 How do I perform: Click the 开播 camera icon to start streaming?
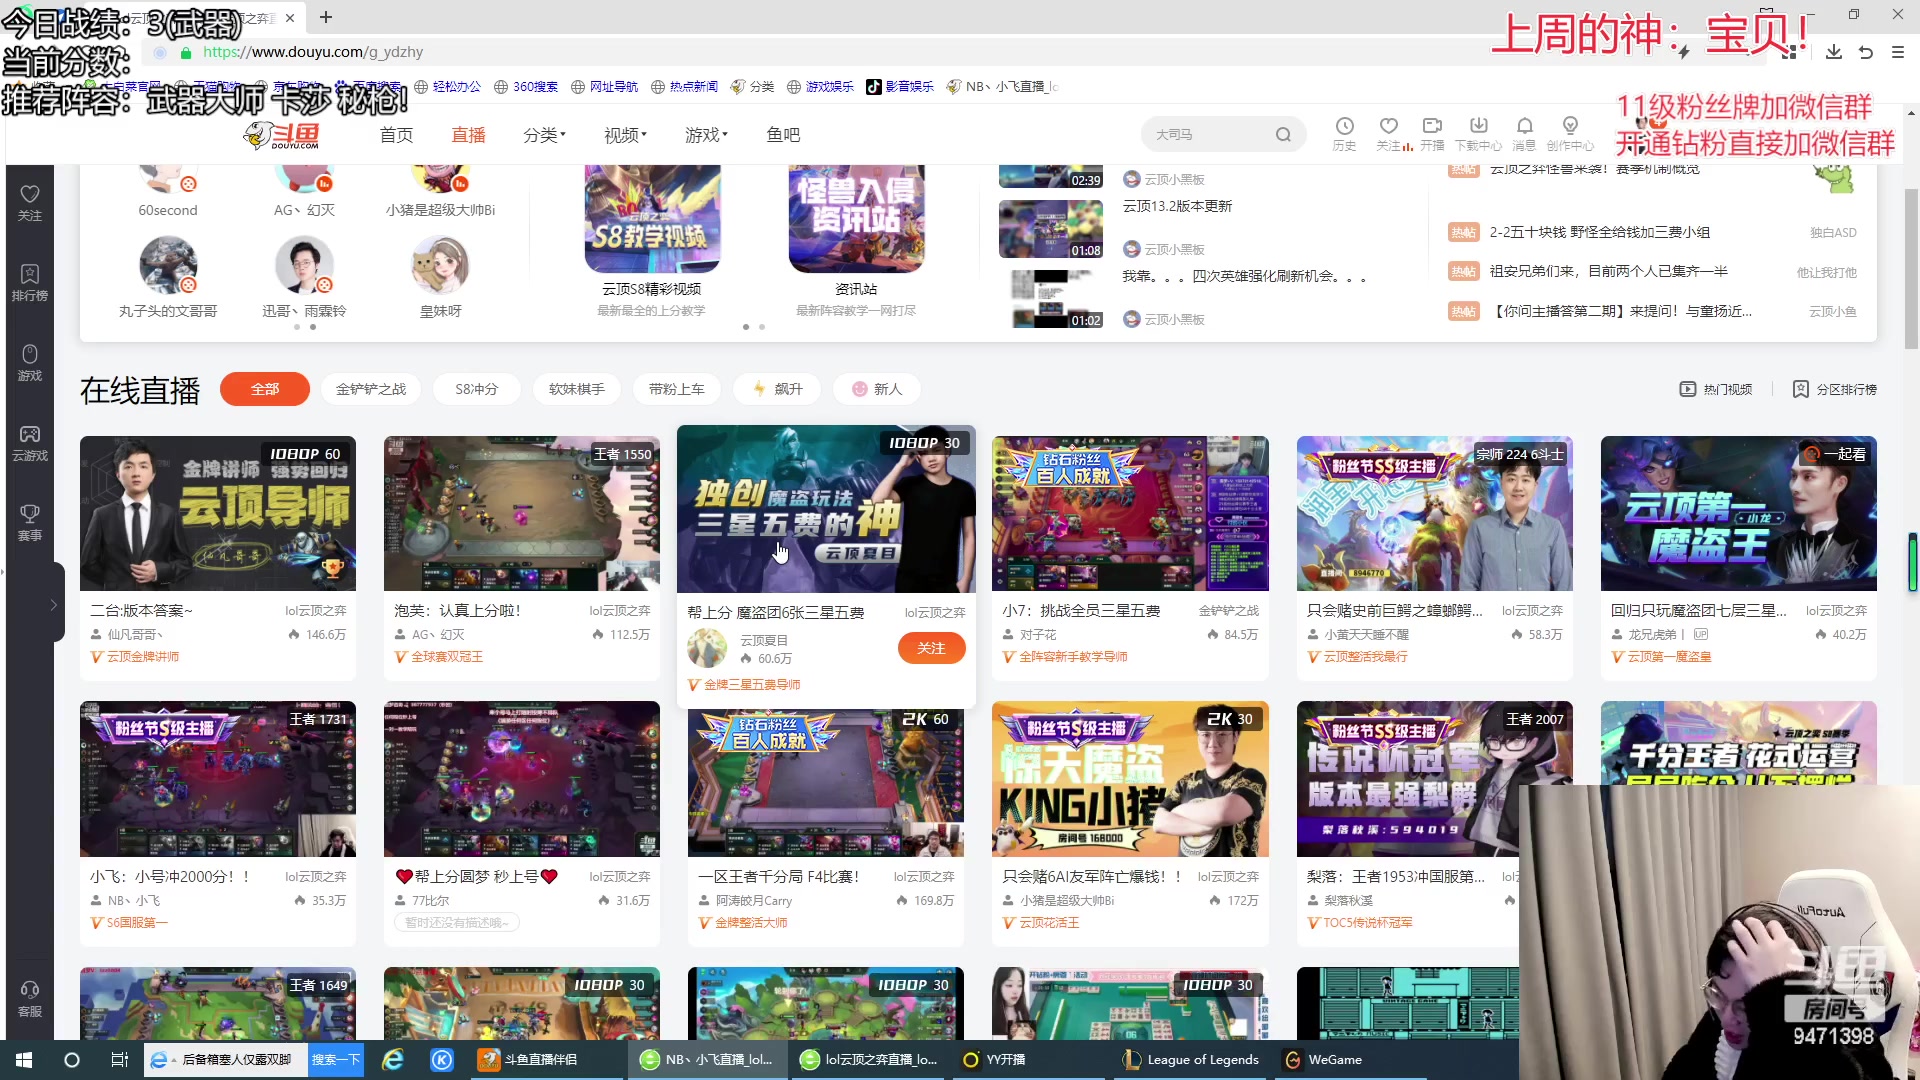click(x=1432, y=133)
